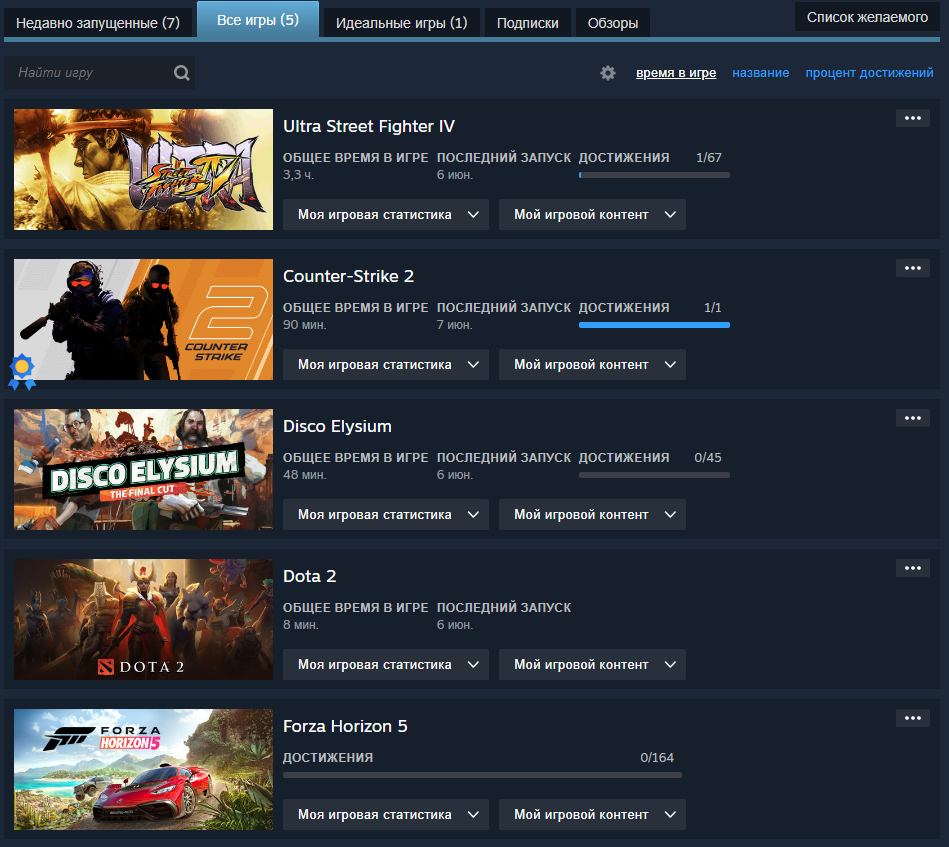Viewport: 949px width, 847px height.
Task: Sort games by название
Action: (x=761, y=73)
